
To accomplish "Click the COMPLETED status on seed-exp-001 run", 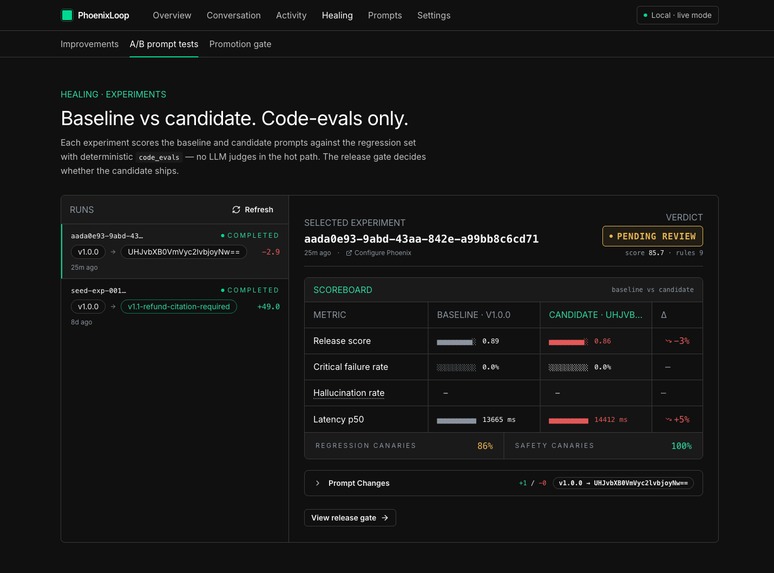I will (x=250, y=290).
